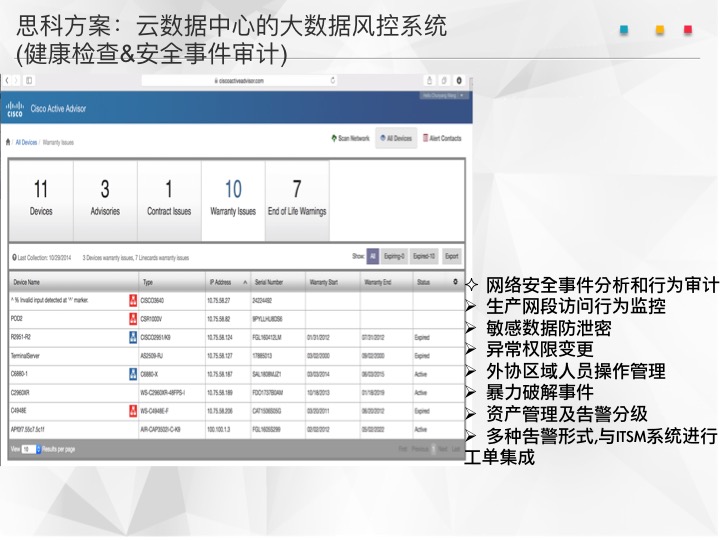Image resolution: width=720 pixels, height=540 pixels.
Task: Click the blue device icon on the R2951-R2 row
Action: coord(133,337)
